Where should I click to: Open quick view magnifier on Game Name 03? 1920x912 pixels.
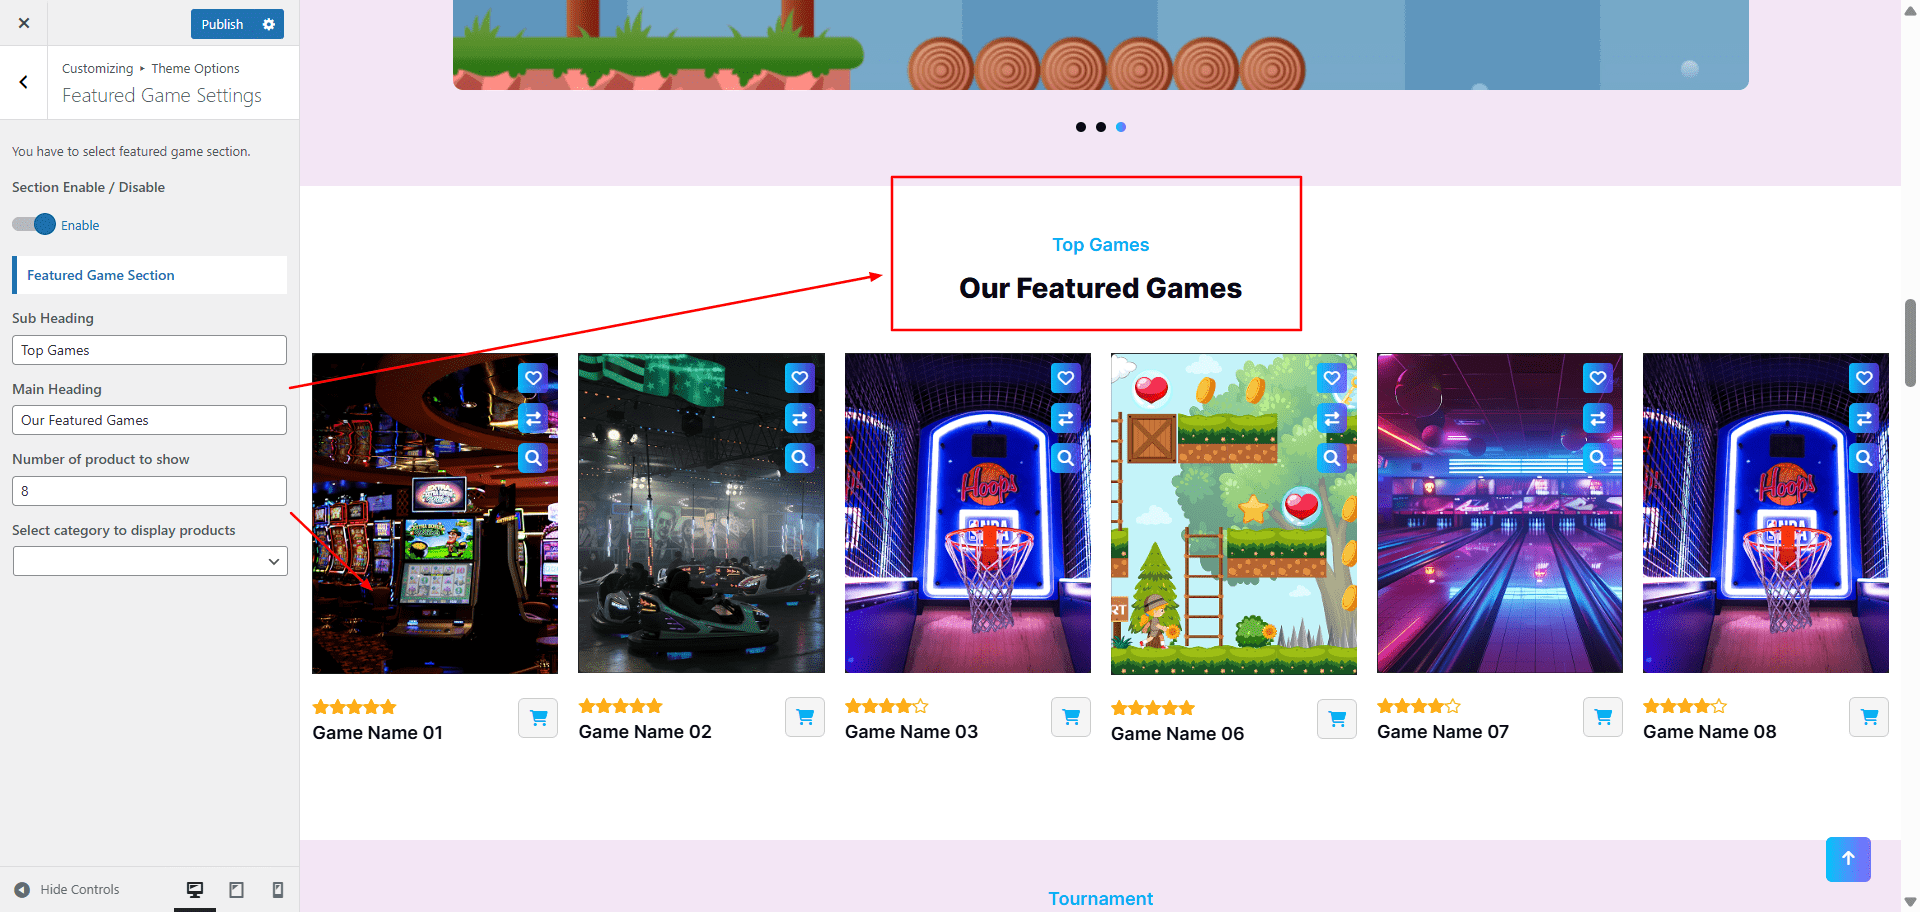click(x=1065, y=458)
